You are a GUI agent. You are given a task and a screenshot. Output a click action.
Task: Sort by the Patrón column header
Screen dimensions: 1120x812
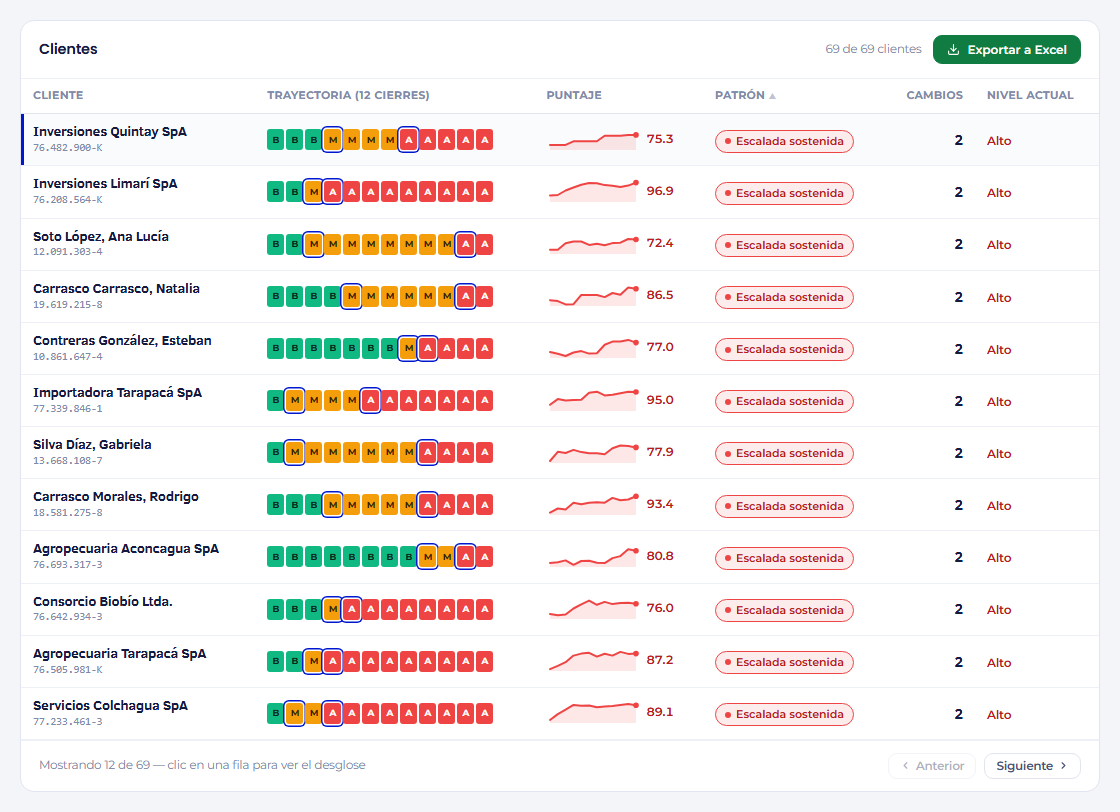[x=745, y=95]
